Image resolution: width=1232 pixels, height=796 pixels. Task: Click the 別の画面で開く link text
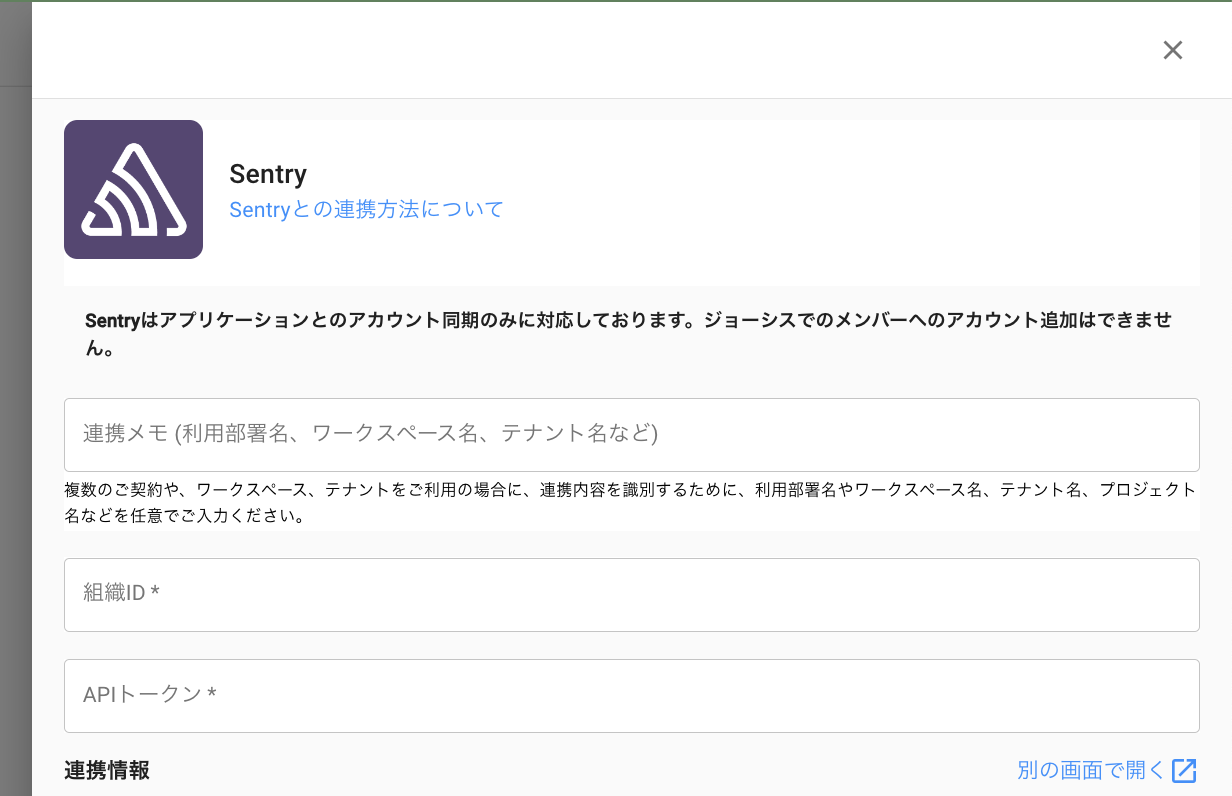[x=1091, y=770]
